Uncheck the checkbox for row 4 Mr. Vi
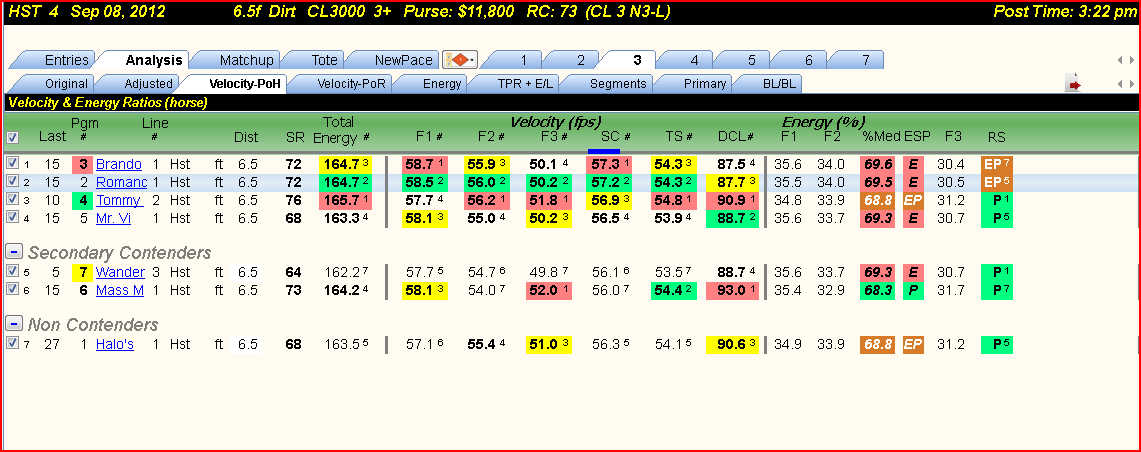Viewport: 1141px width, 452px height. [x=12, y=217]
